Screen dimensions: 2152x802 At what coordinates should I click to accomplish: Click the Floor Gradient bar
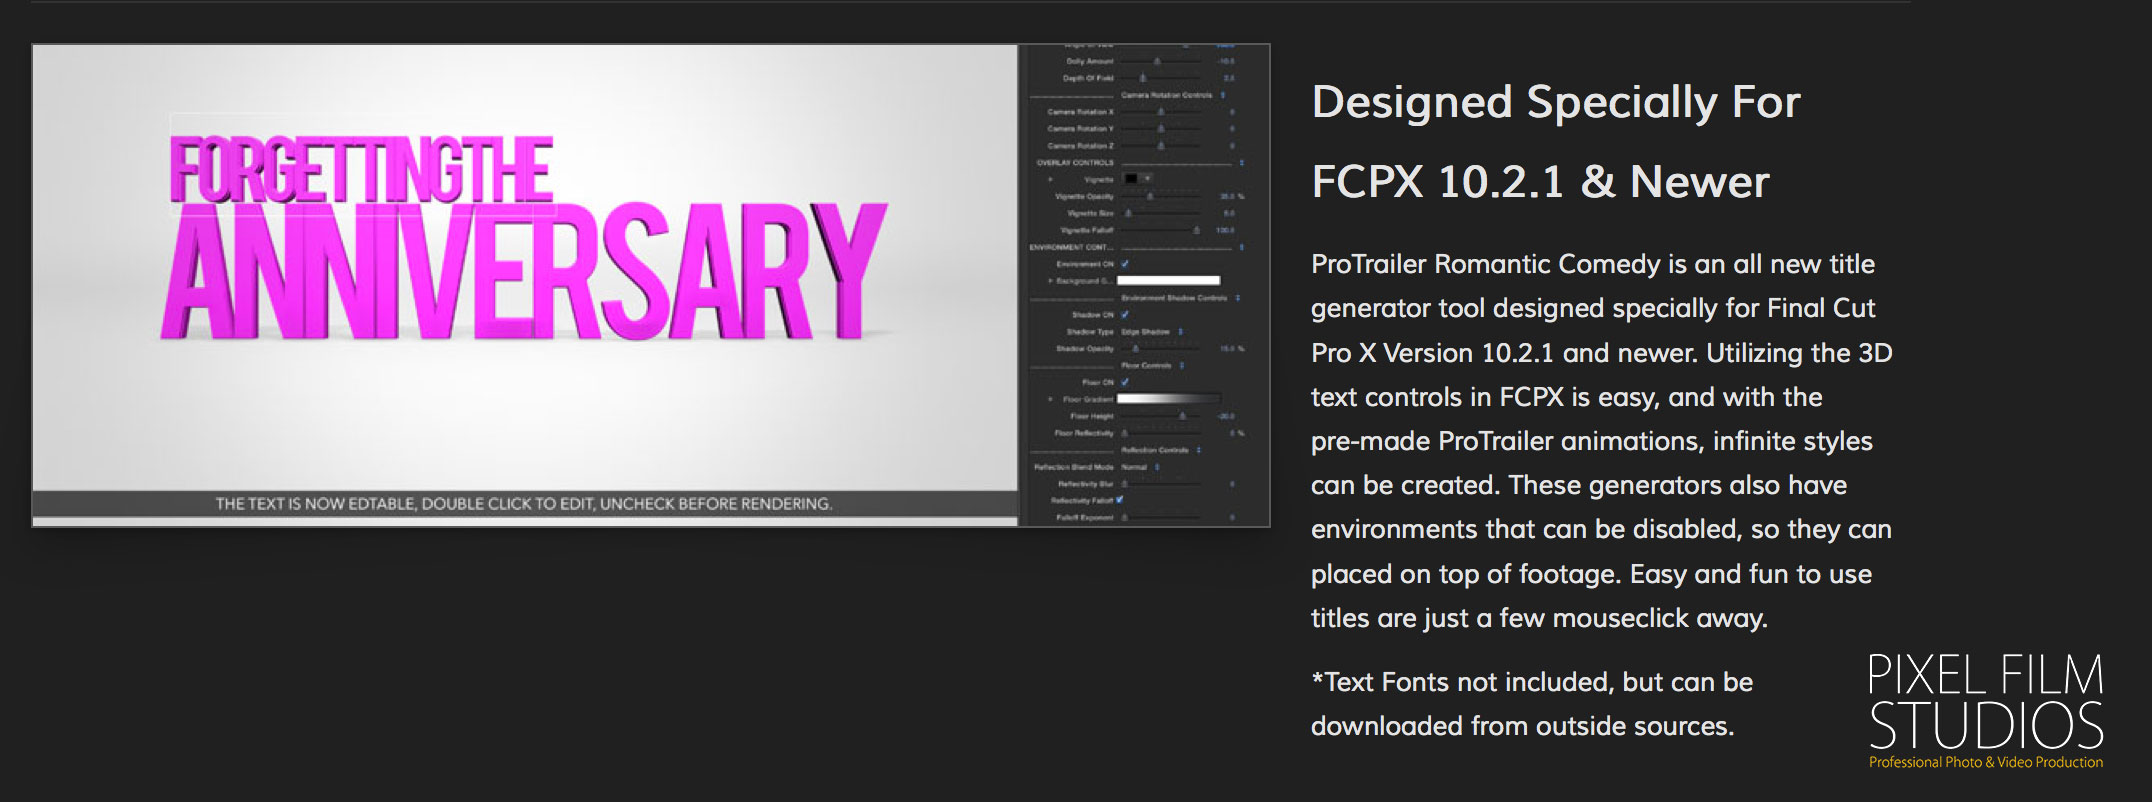pos(1168,399)
